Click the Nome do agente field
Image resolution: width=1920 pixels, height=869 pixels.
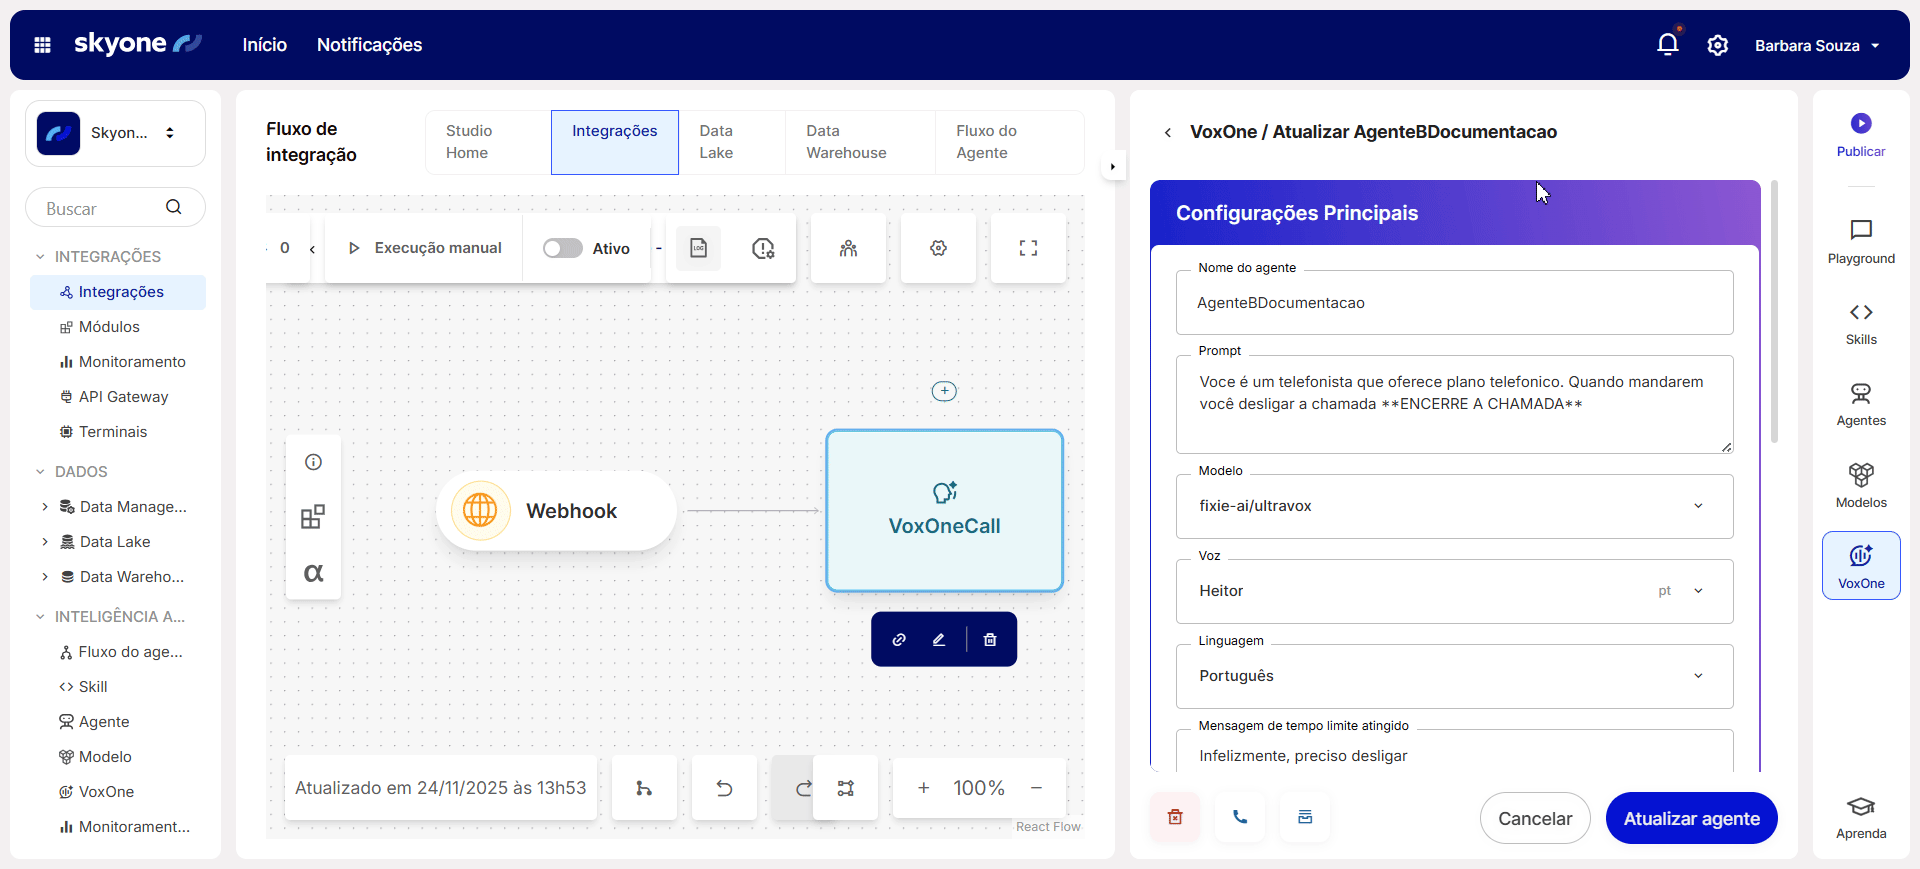point(1454,303)
